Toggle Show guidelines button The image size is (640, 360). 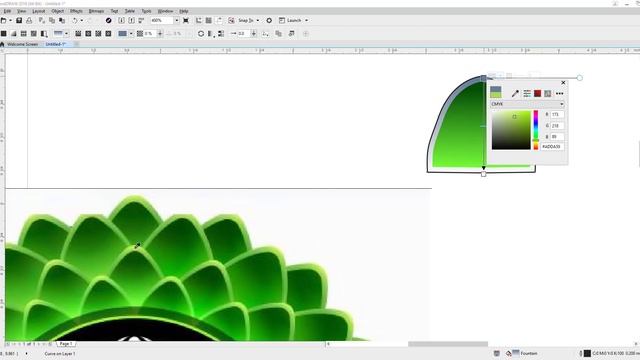point(219,20)
